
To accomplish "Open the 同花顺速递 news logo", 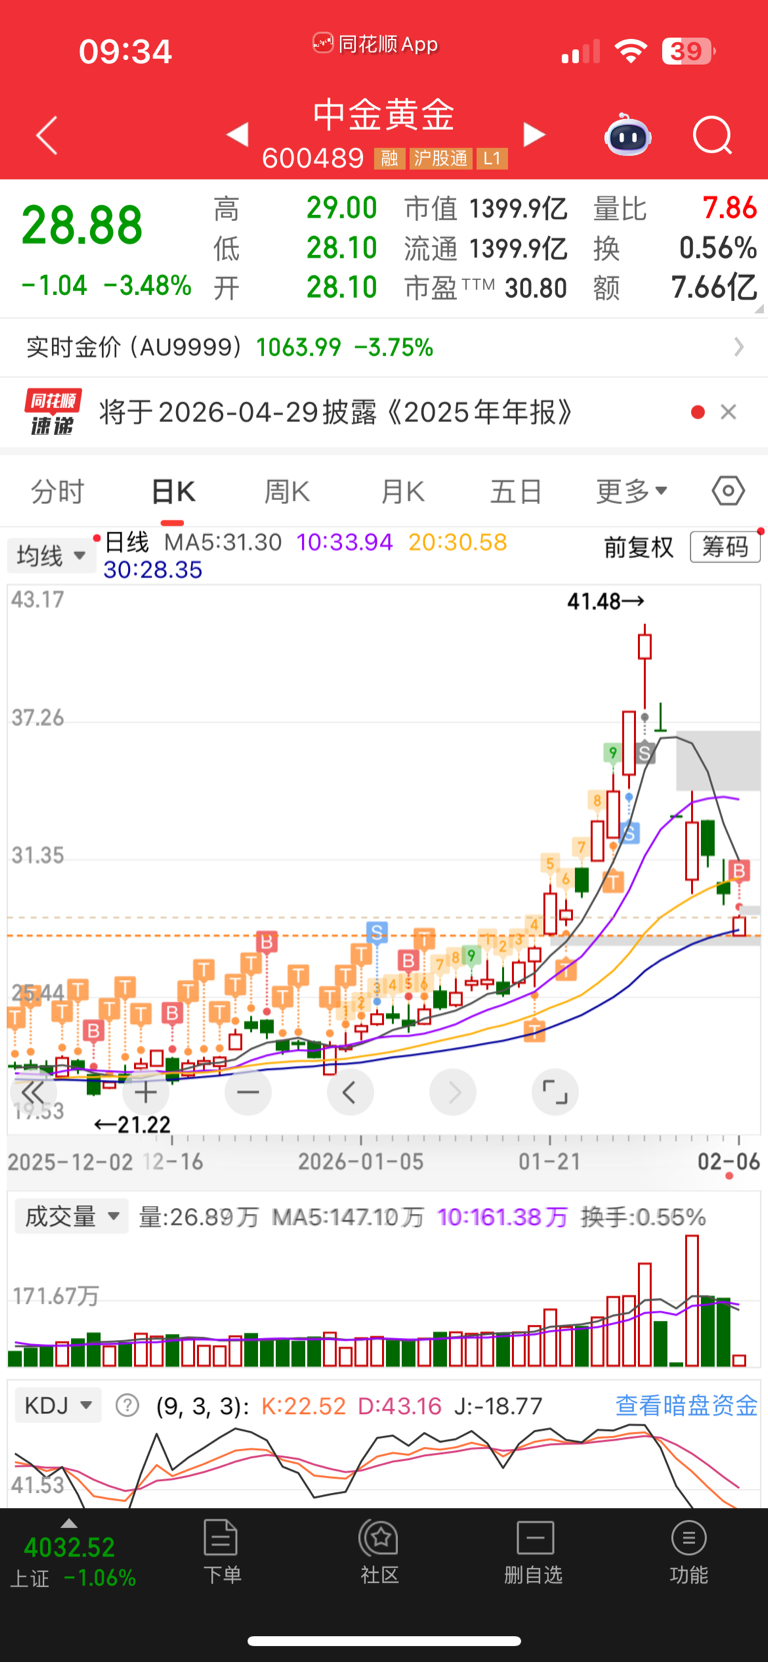I will [53, 412].
